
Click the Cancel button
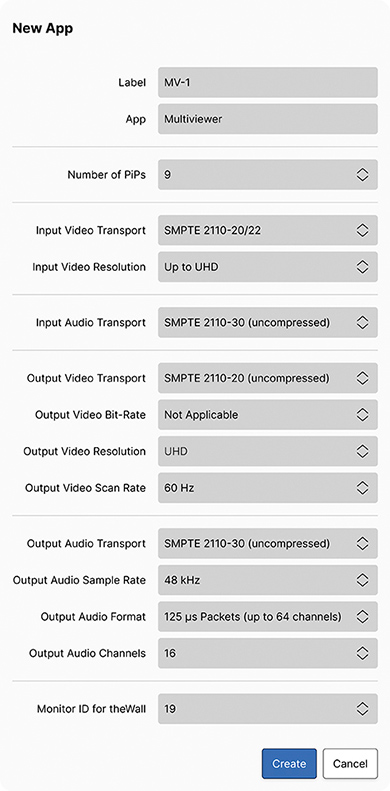[350, 763]
